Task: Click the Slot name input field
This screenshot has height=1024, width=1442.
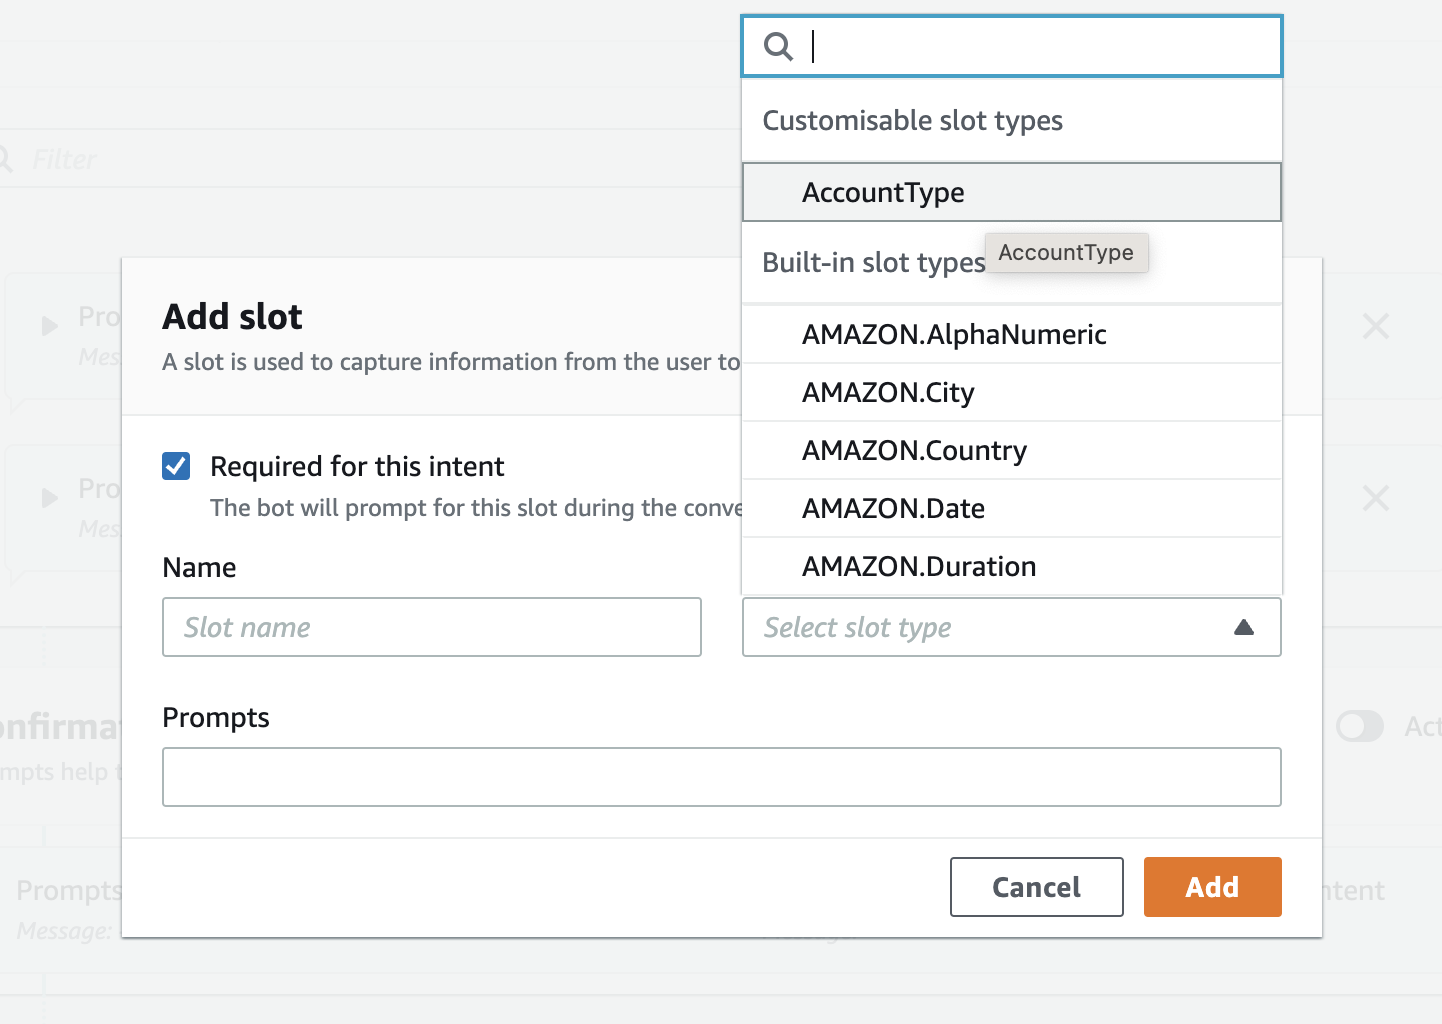Action: [x=431, y=627]
